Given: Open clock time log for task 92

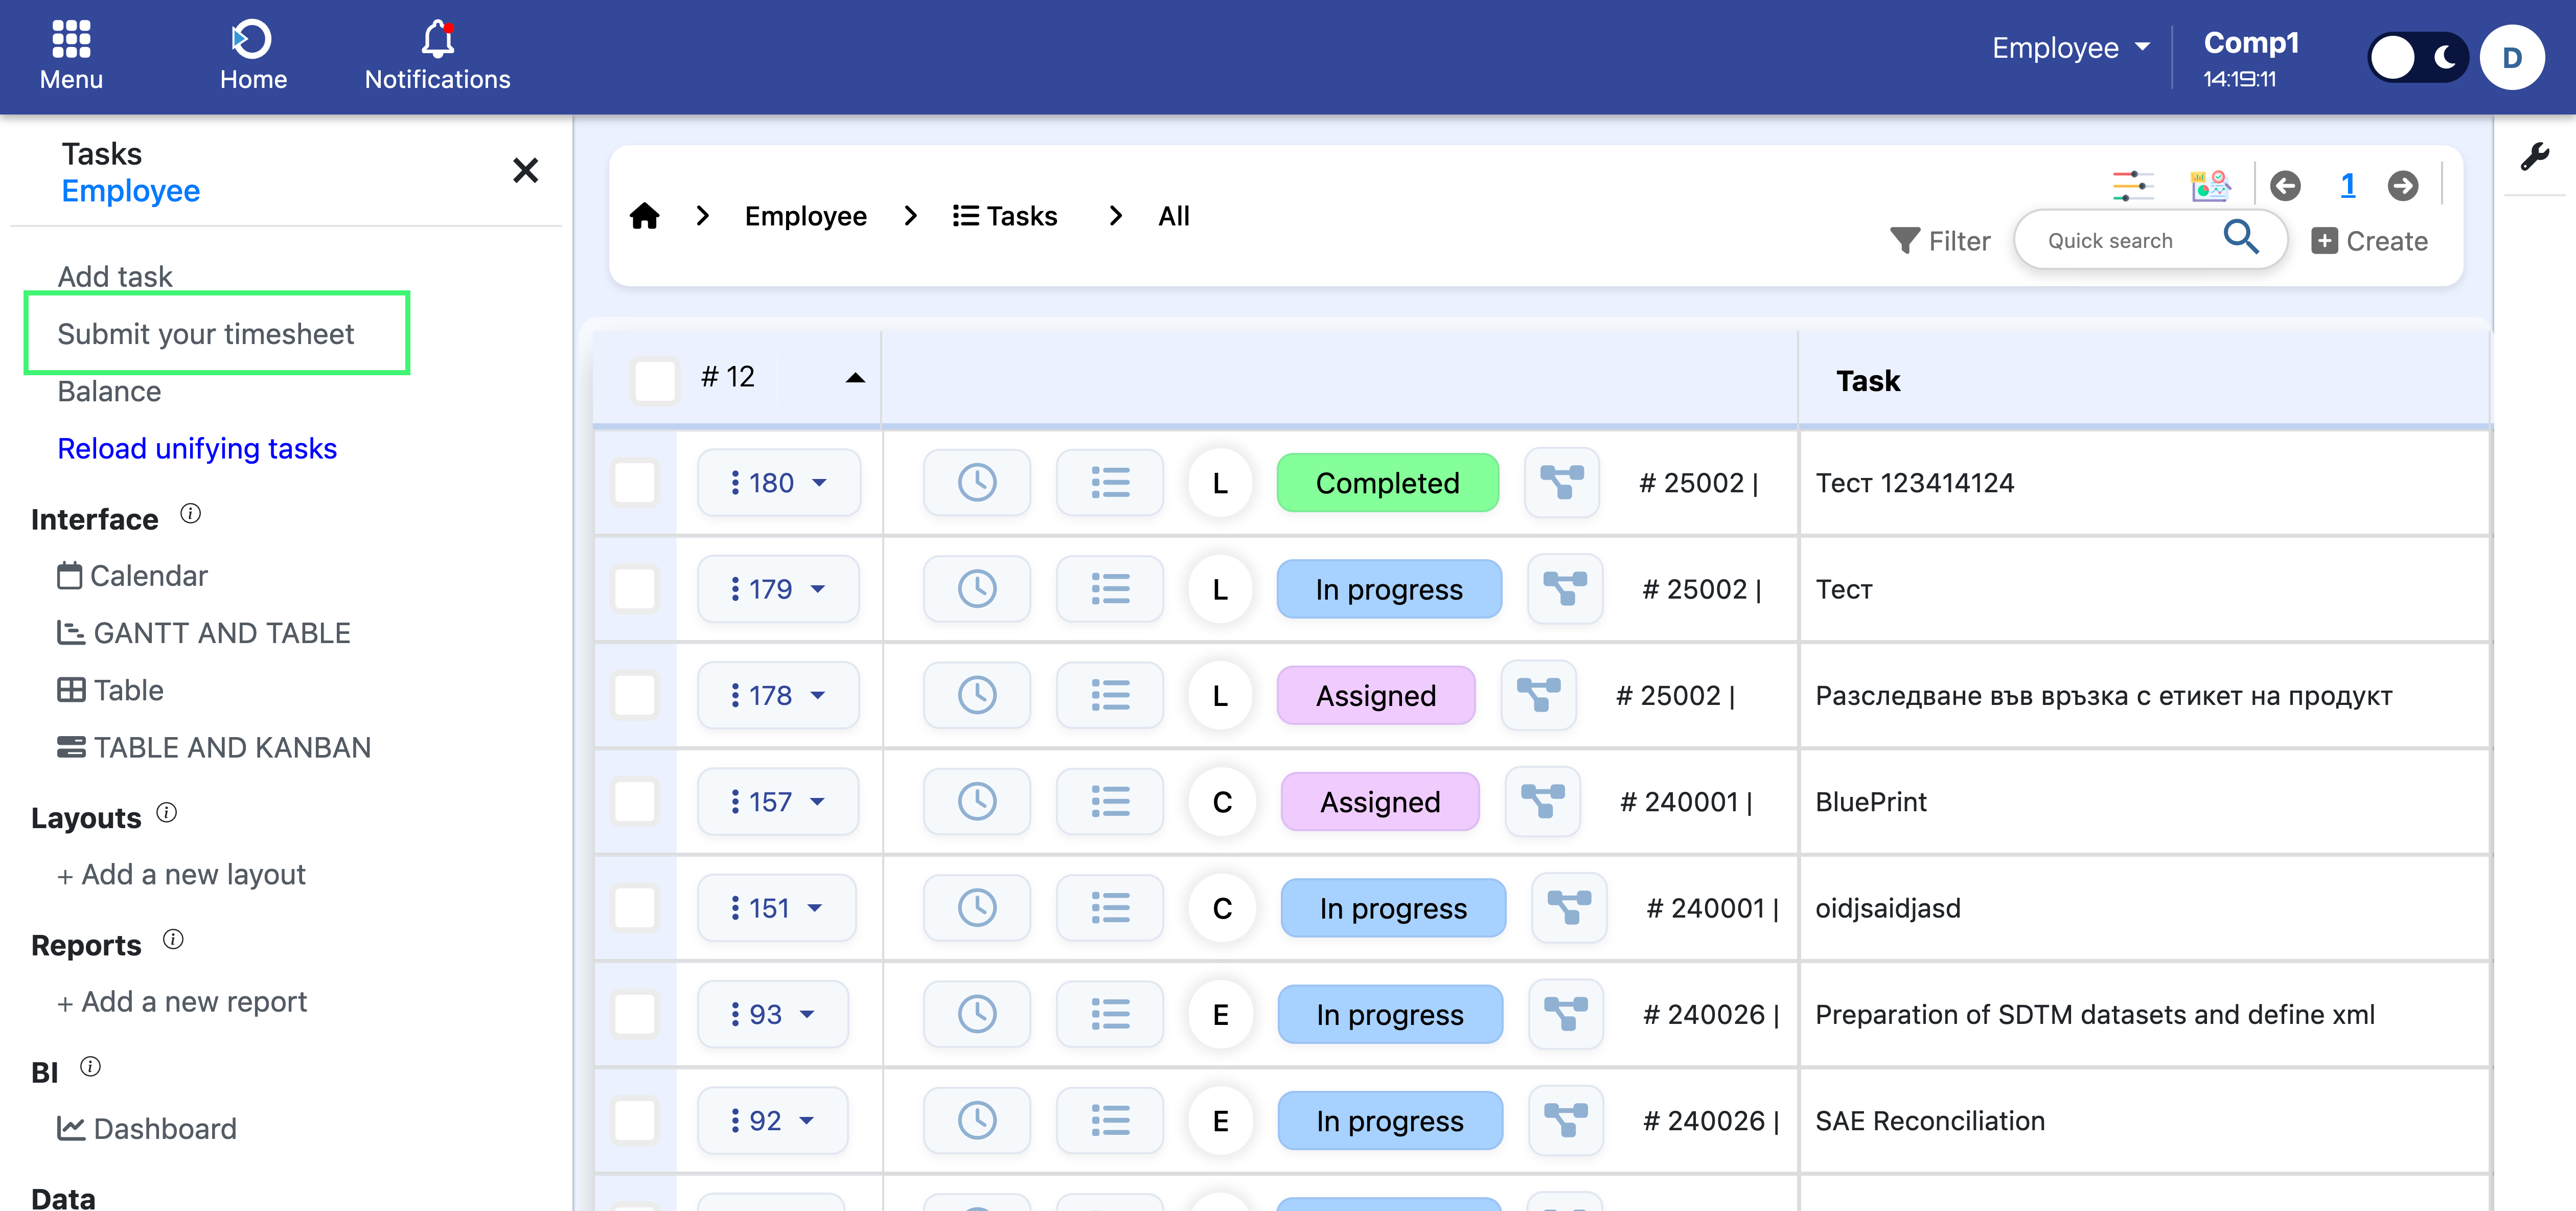Looking at the screenshot, I should point(977,1120).
